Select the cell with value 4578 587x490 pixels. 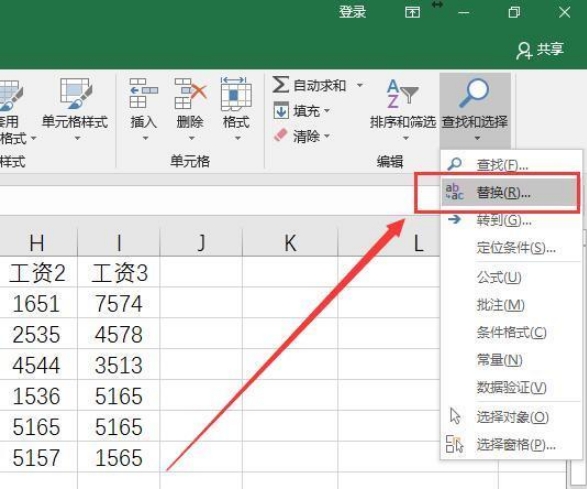coord(119,334)
